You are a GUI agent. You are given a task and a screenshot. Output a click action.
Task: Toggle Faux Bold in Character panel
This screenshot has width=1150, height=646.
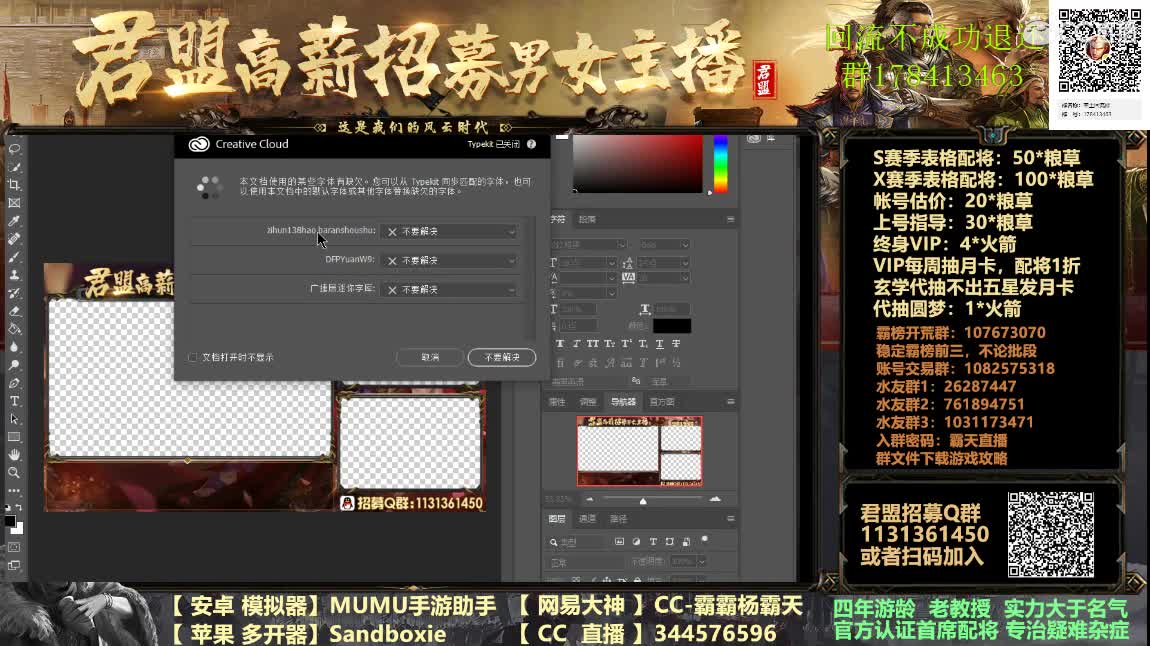560,344
